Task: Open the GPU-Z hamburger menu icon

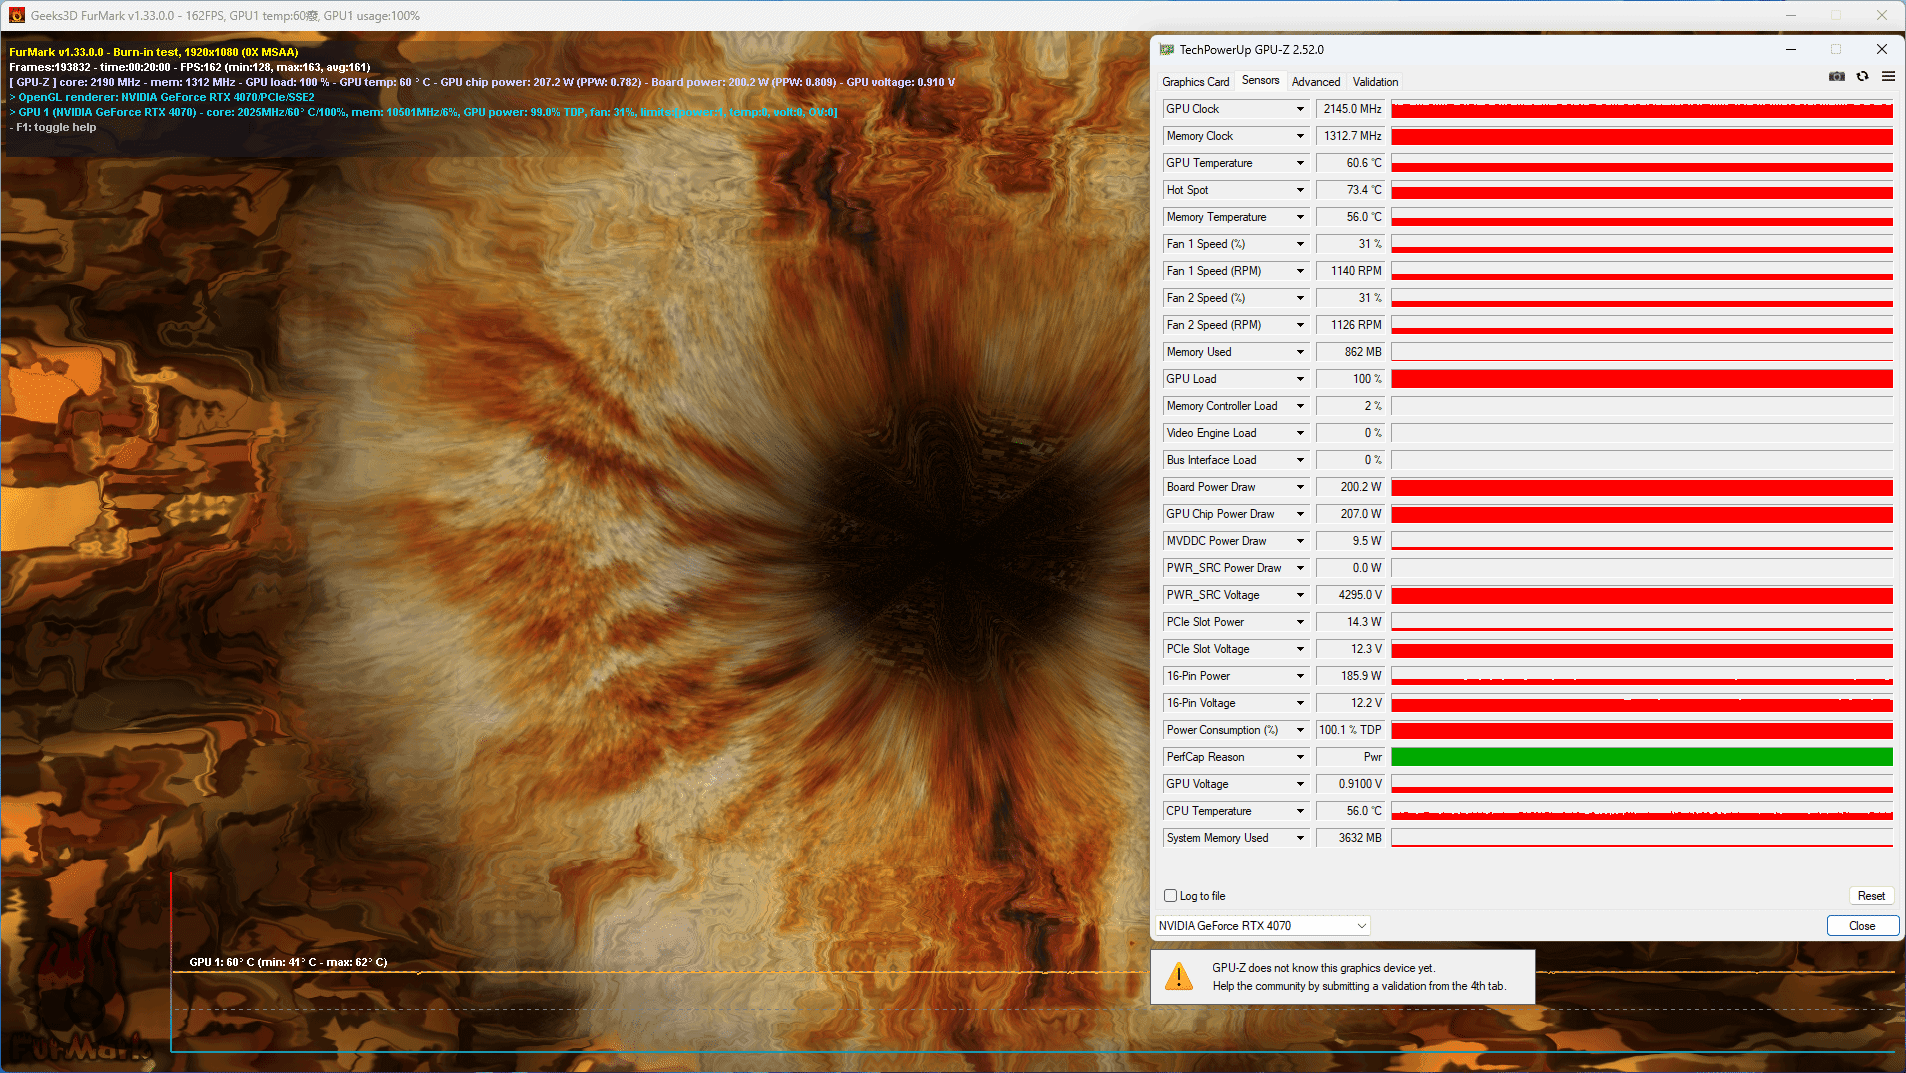Action: point(1888,76)
